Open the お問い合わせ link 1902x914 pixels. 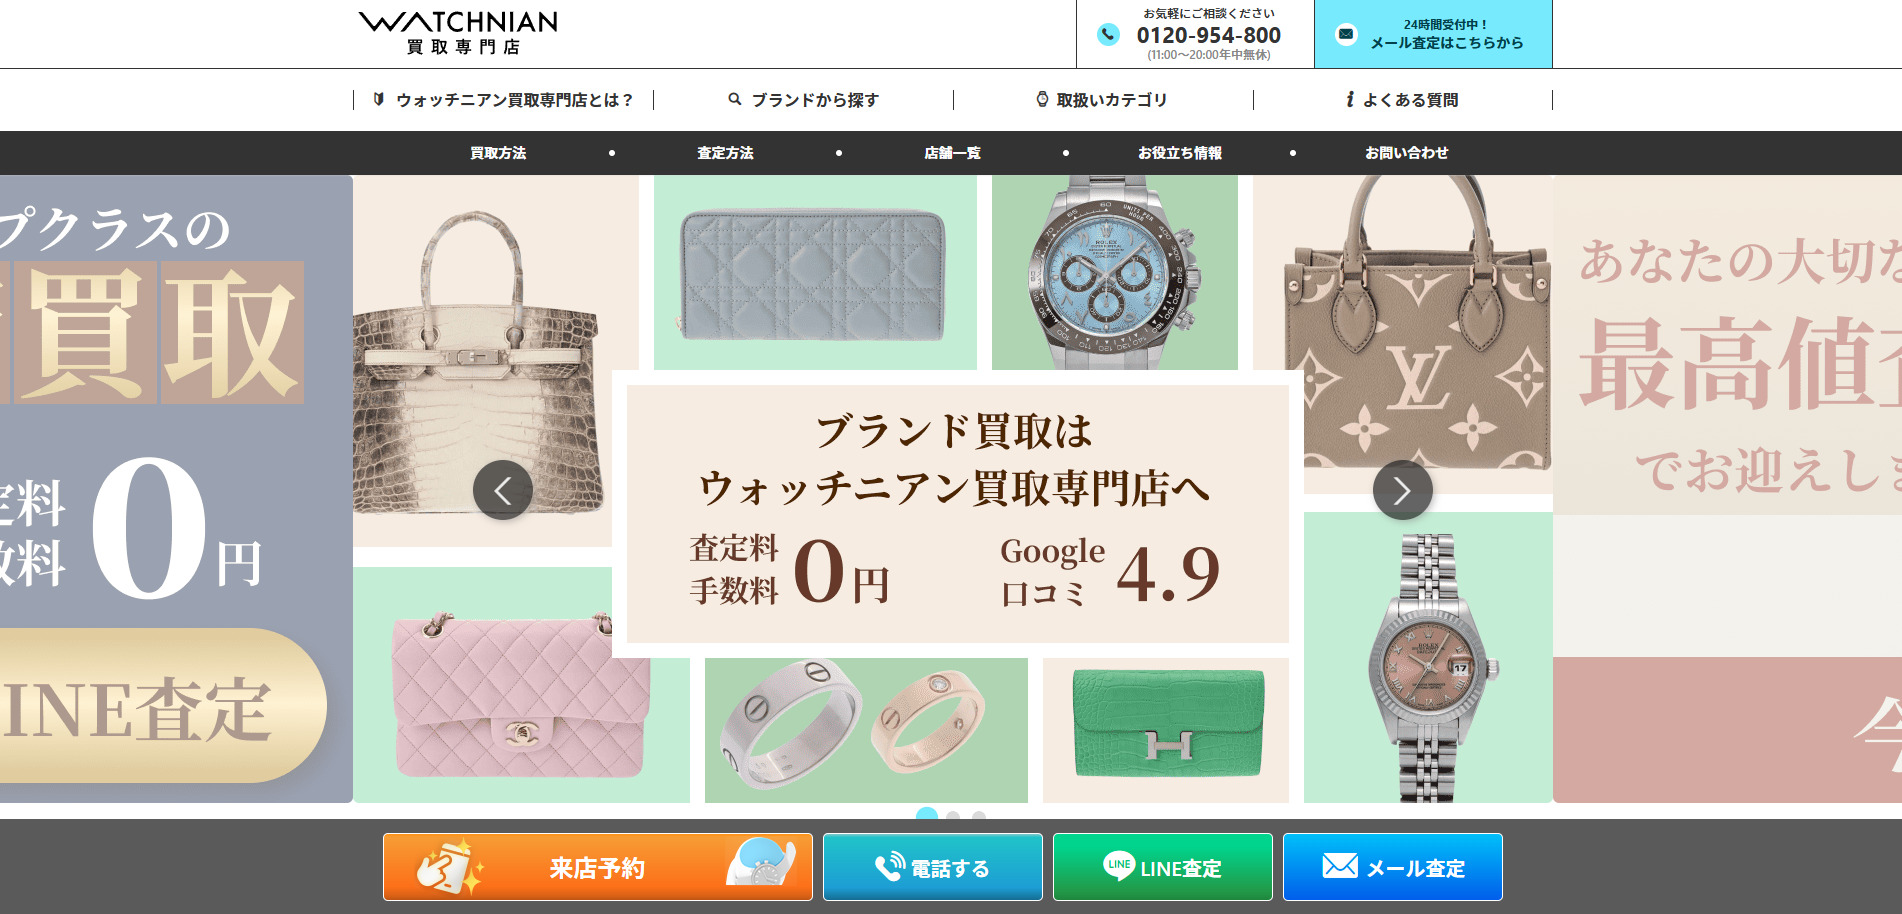(x=1406, y=153)
